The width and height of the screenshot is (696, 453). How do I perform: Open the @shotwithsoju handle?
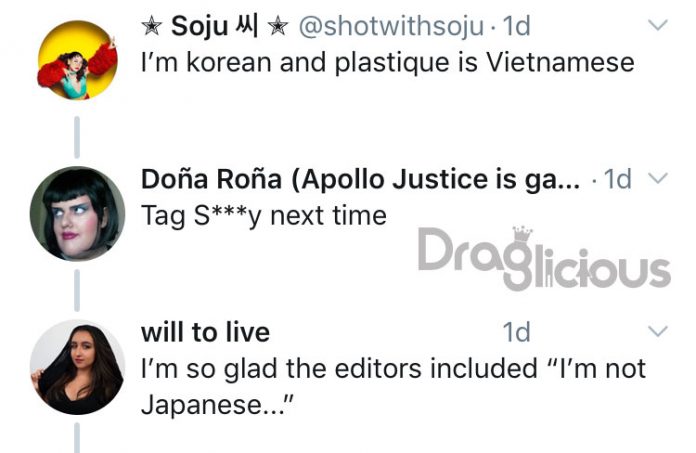coord(391,26)
